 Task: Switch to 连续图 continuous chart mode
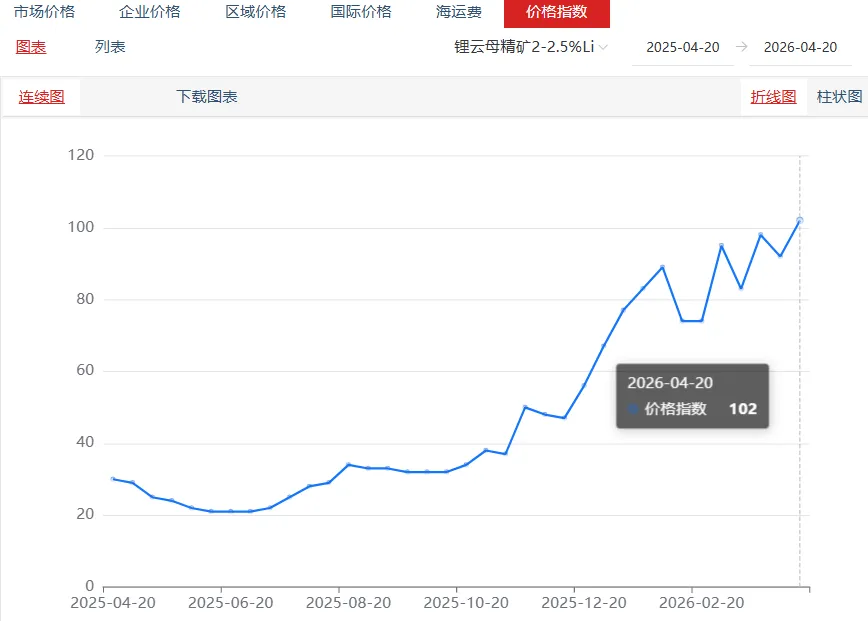click(40, 97)
